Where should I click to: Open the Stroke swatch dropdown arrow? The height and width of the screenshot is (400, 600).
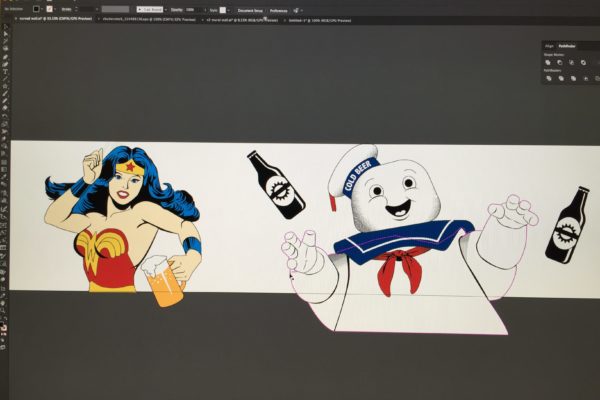click(55, 9)
